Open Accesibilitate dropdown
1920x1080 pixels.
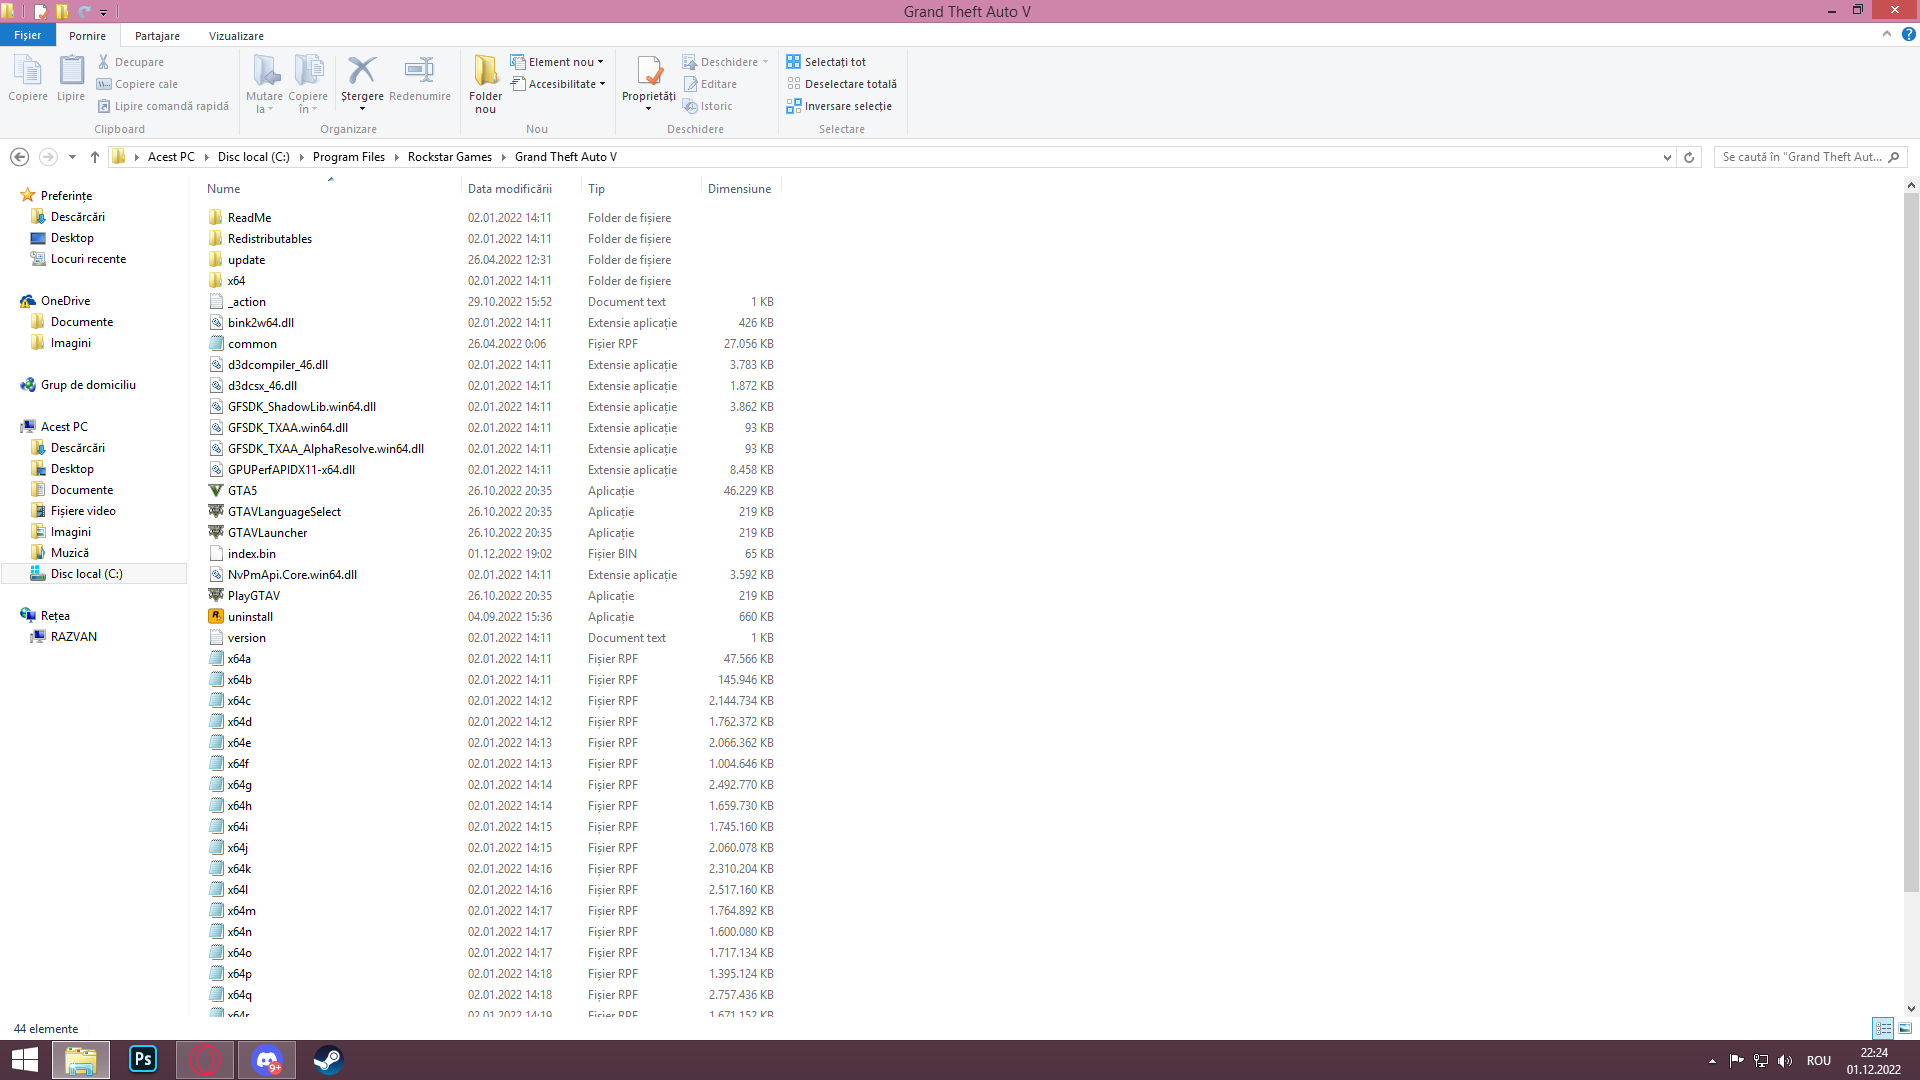(x=558, y=84)
